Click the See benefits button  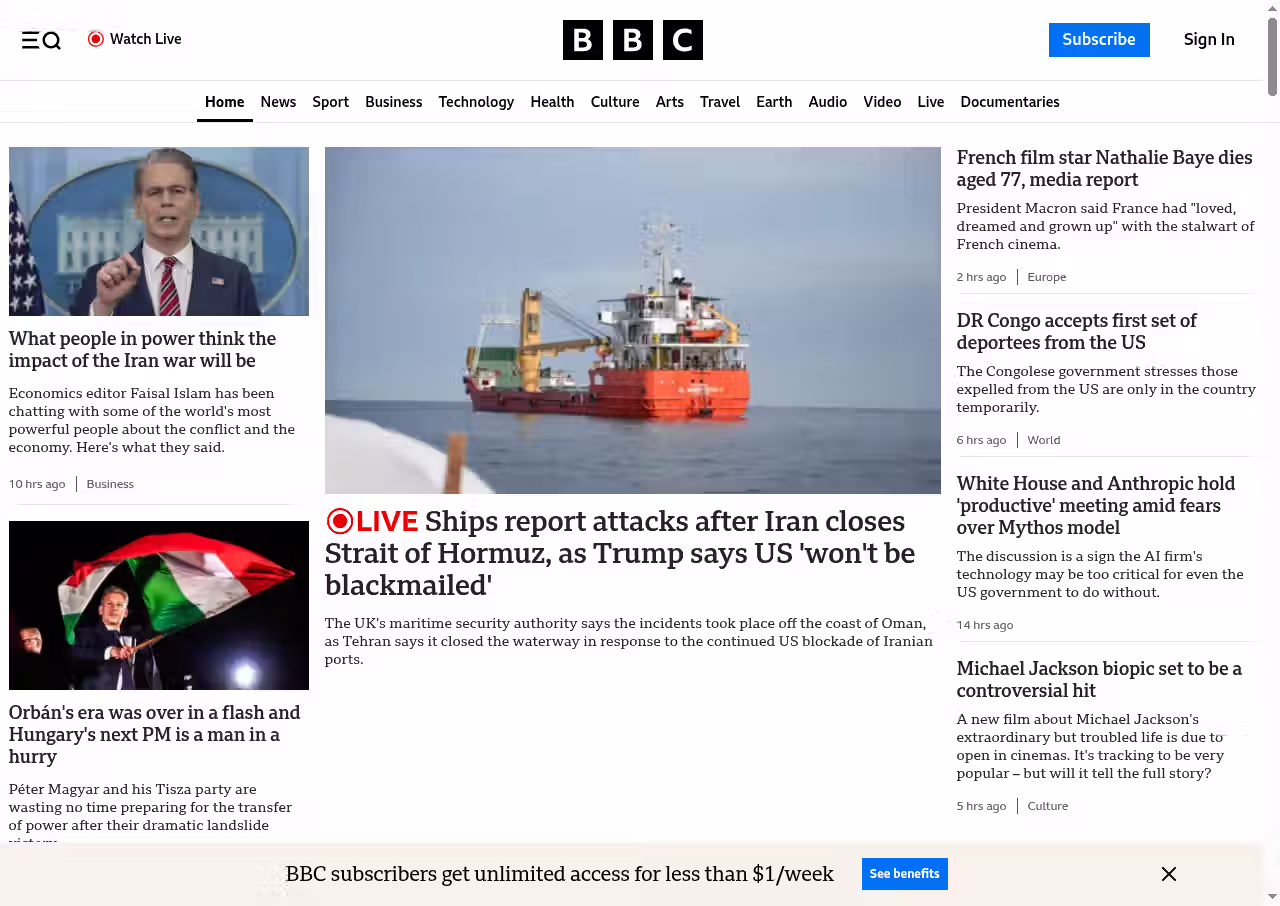[904, 874]
